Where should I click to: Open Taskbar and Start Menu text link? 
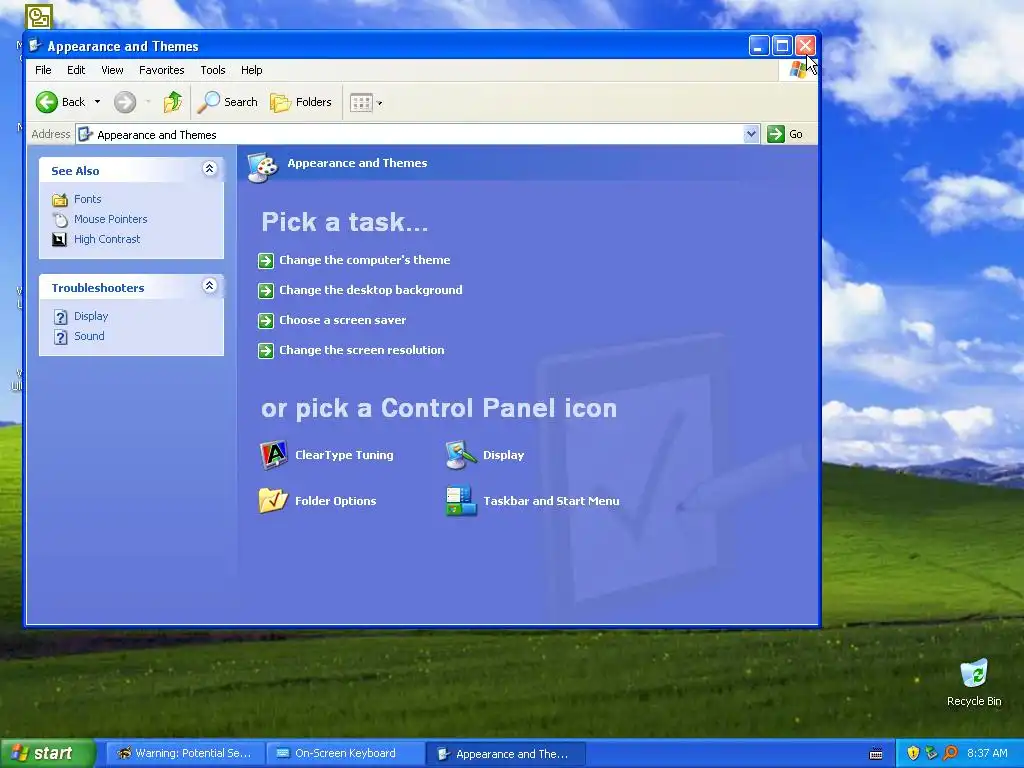coord(551,501)
